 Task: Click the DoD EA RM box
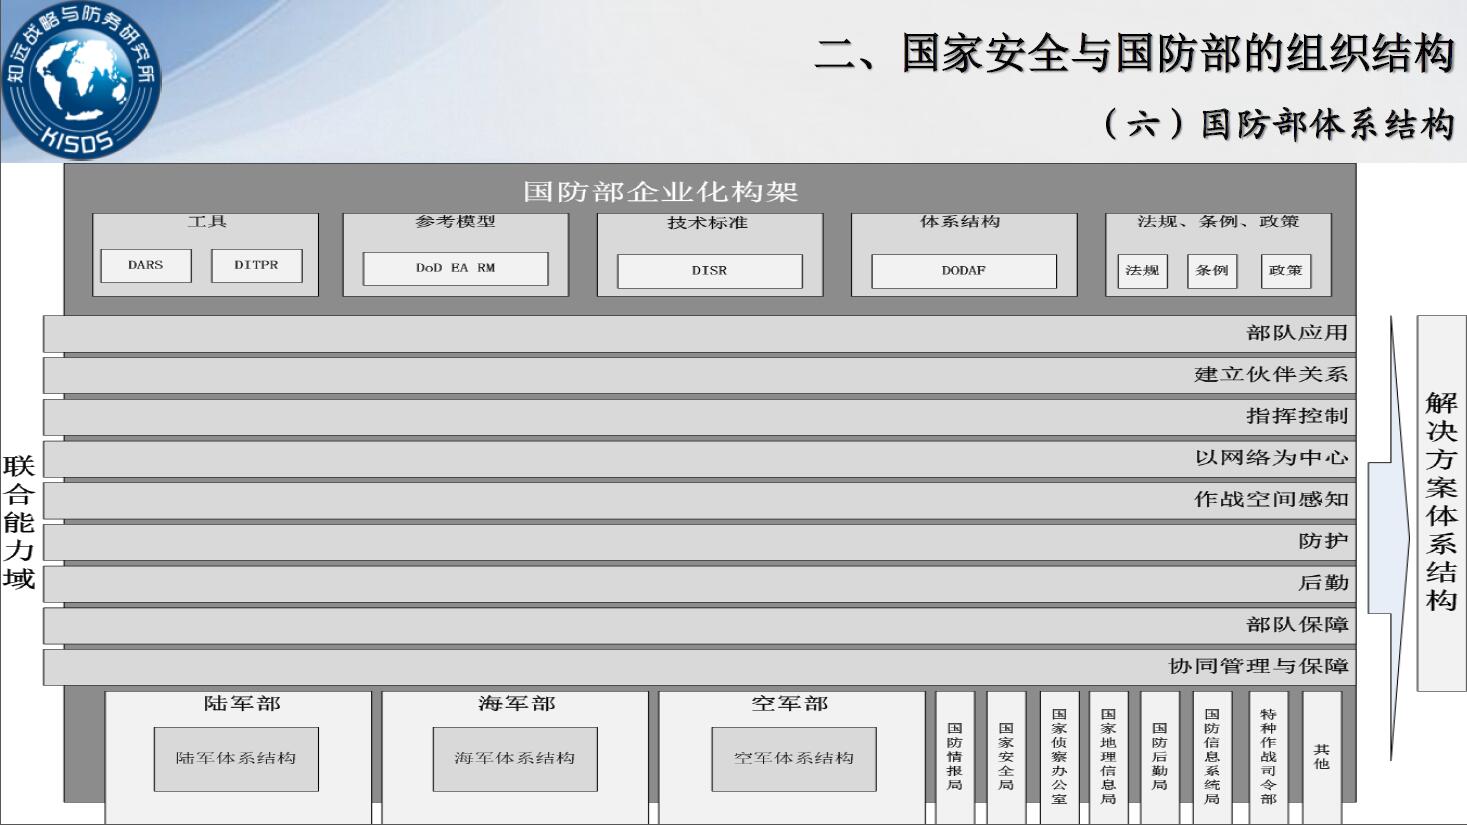(x=455, y=269)
